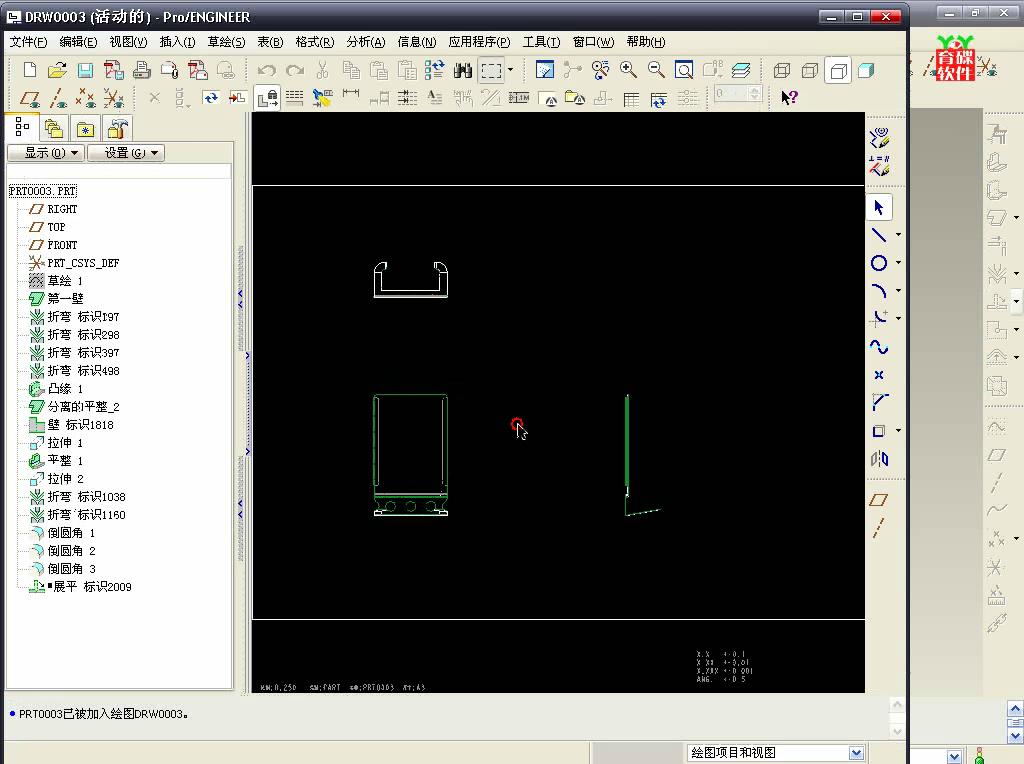Viewport: 1024px width, 764px height.
Task: Click the Redo arrow icon
Action: point(295,70)
